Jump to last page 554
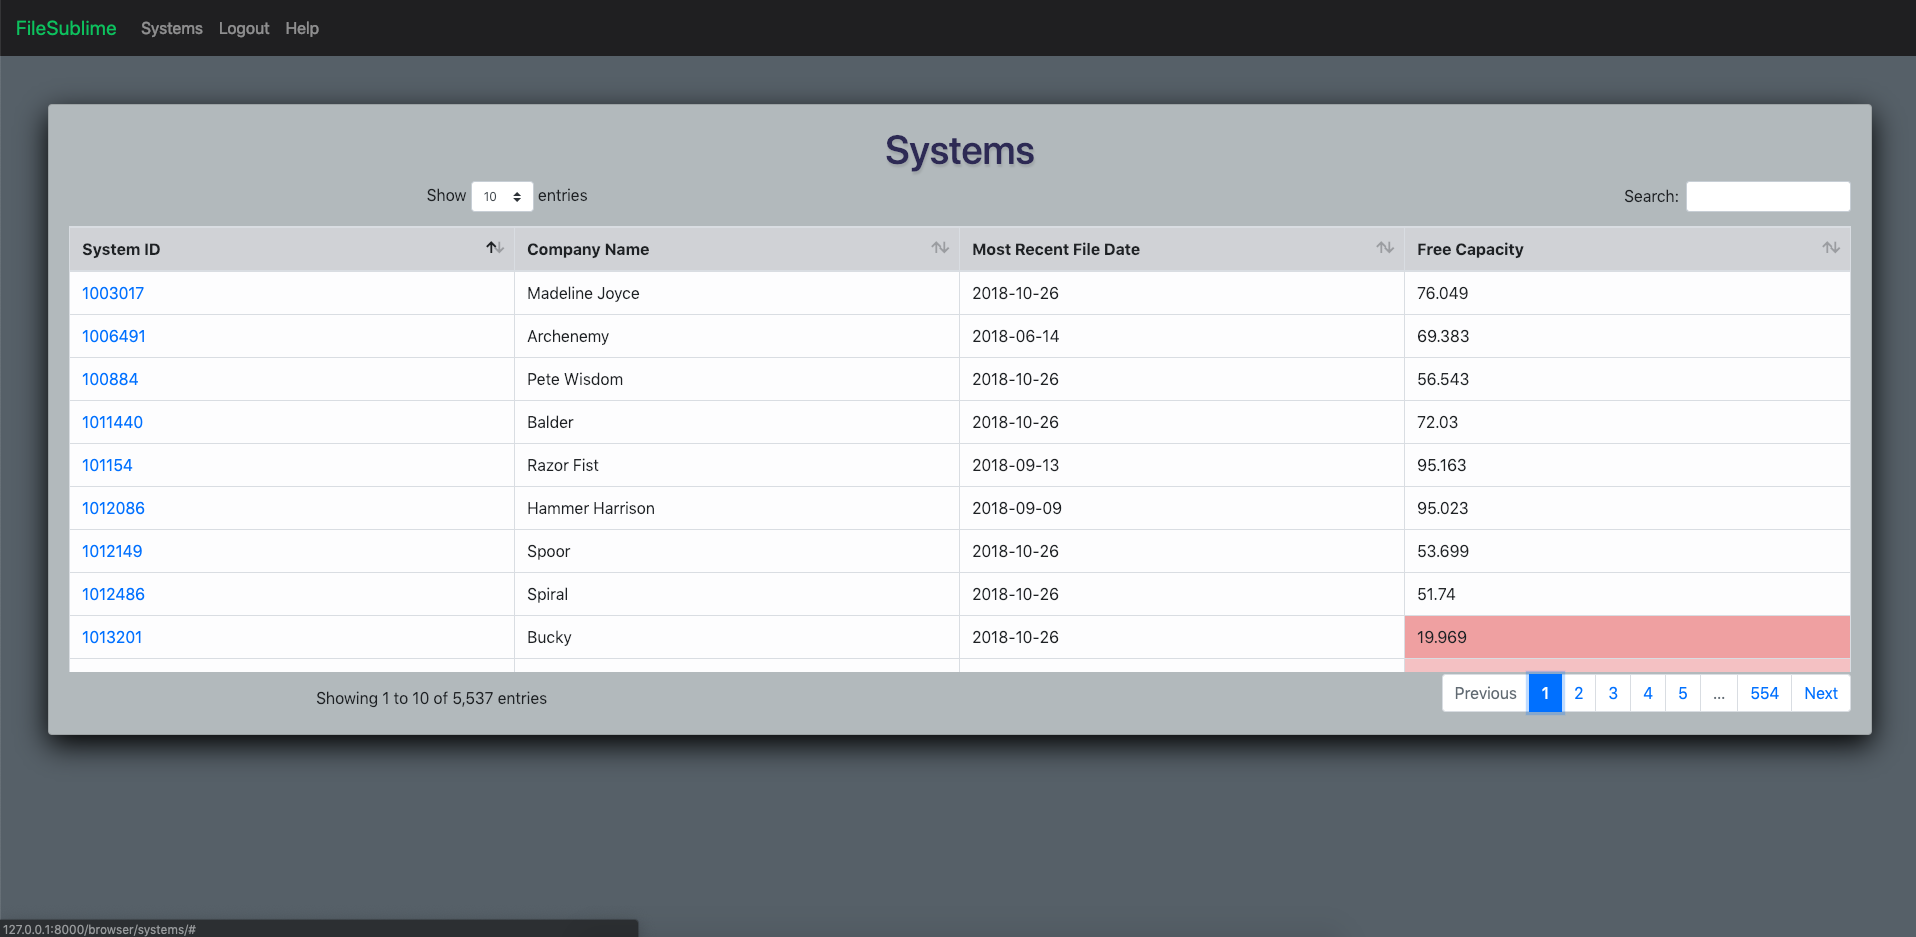 click(1764, 693)
